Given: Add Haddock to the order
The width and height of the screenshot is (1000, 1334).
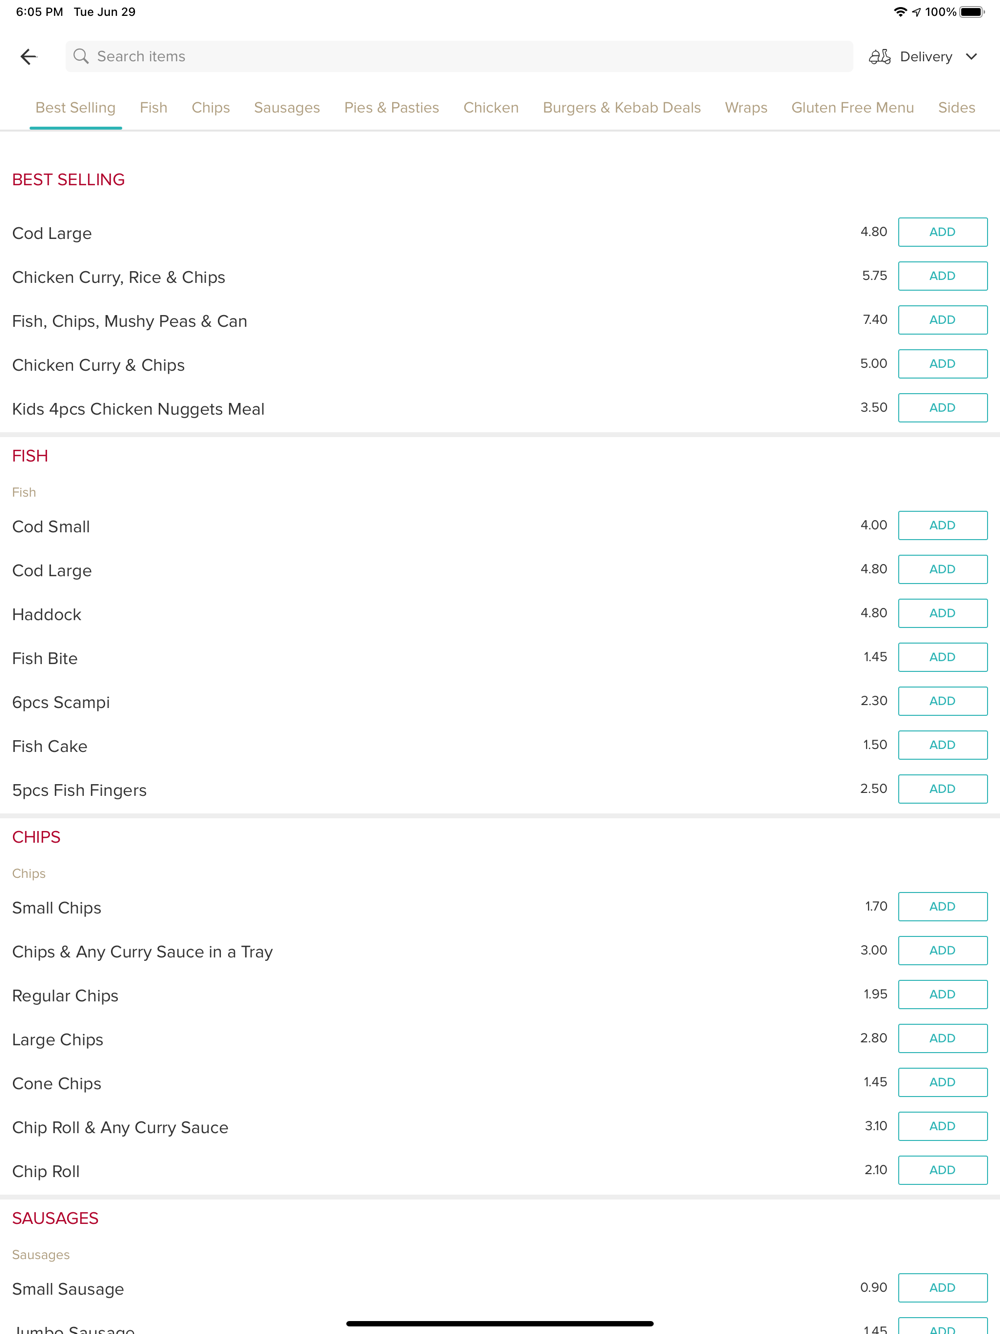Looking at the screenshot, I should tap(943, 613).
